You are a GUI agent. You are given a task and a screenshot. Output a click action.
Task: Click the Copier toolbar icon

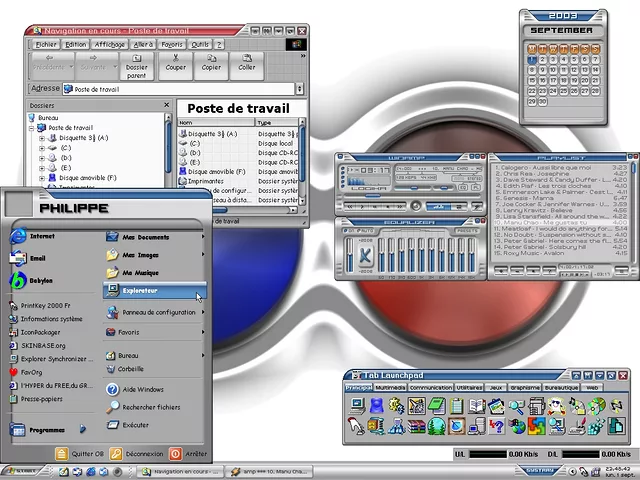211,63
